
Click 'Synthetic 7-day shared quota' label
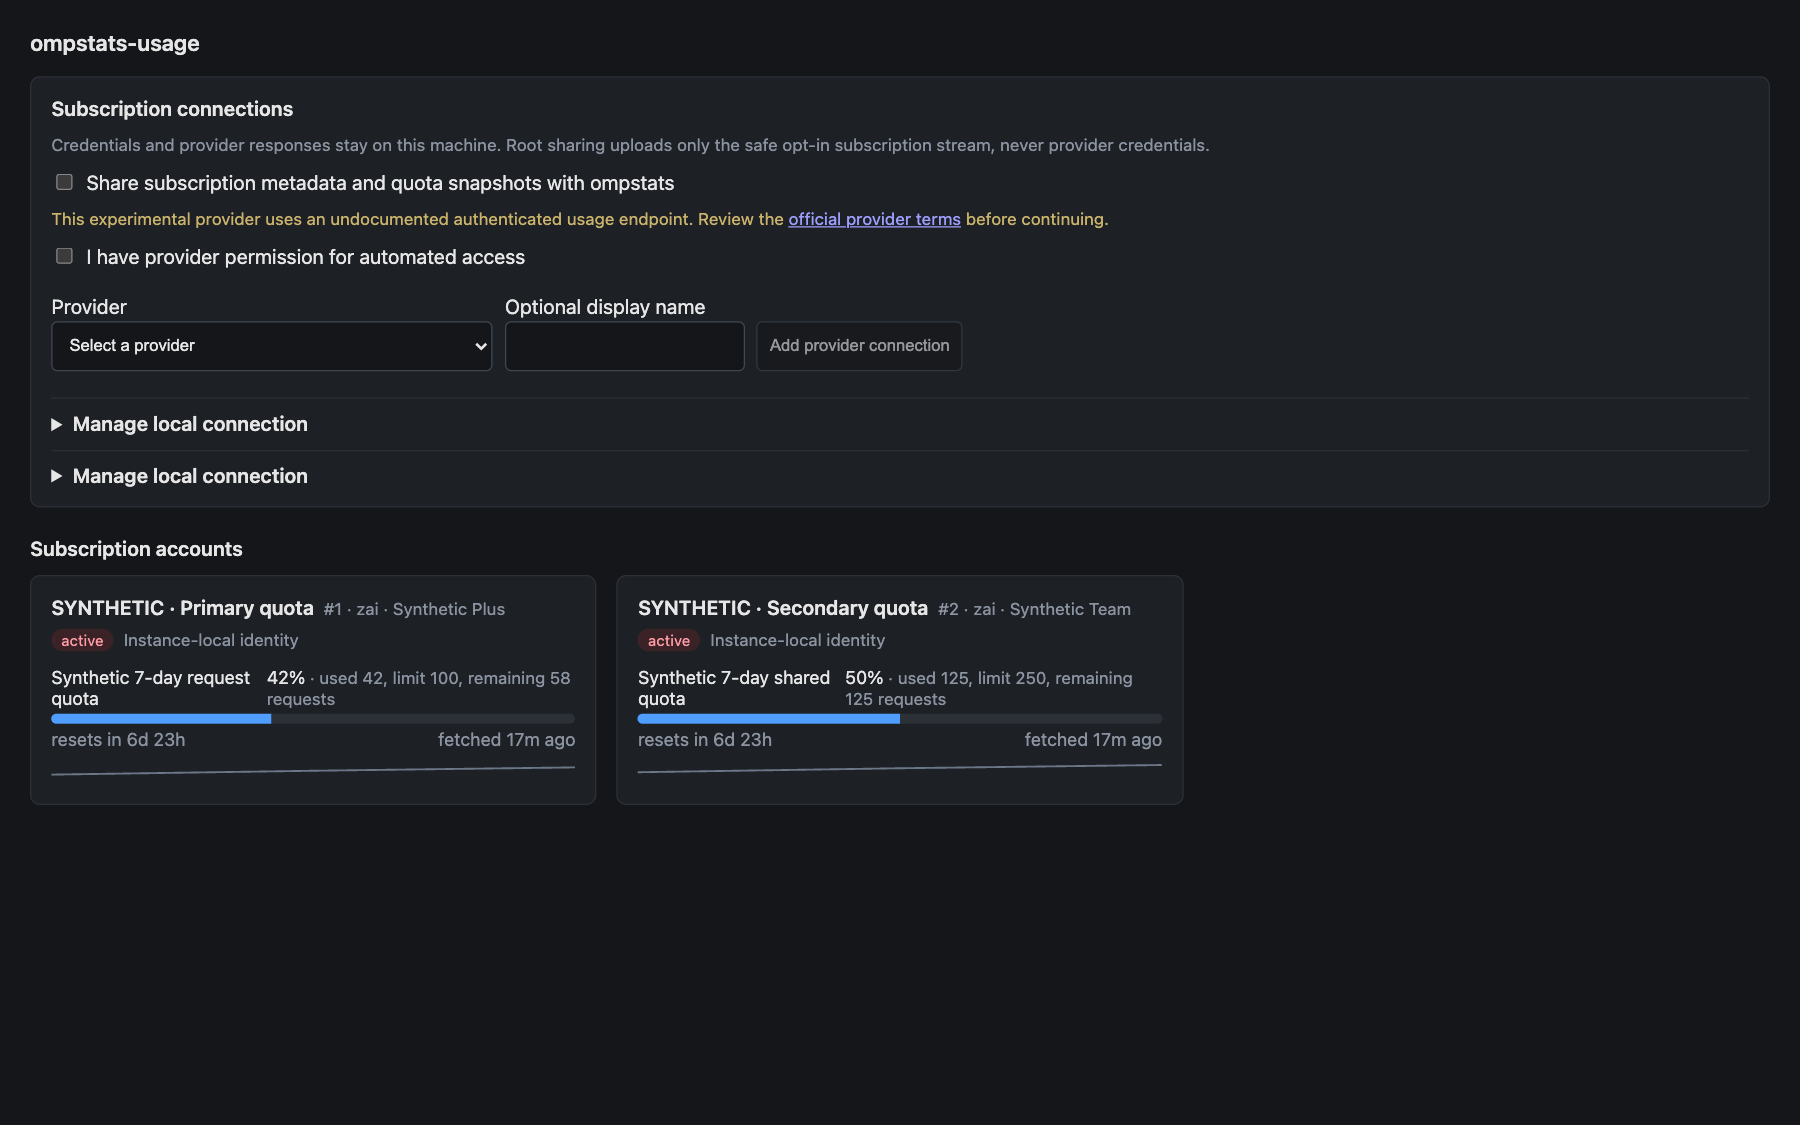pyautogui.click(x=734, y=688)
